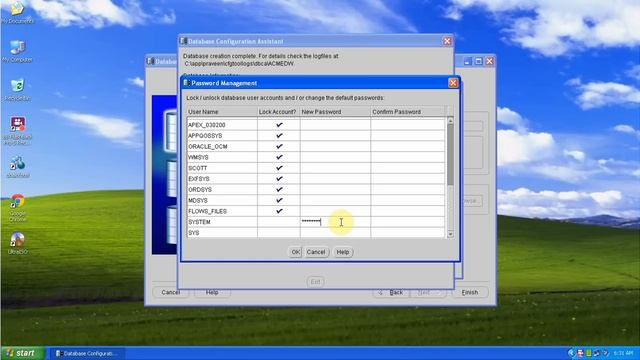Maximize the background wizard window
640x360 pixels.
[478, 61]
